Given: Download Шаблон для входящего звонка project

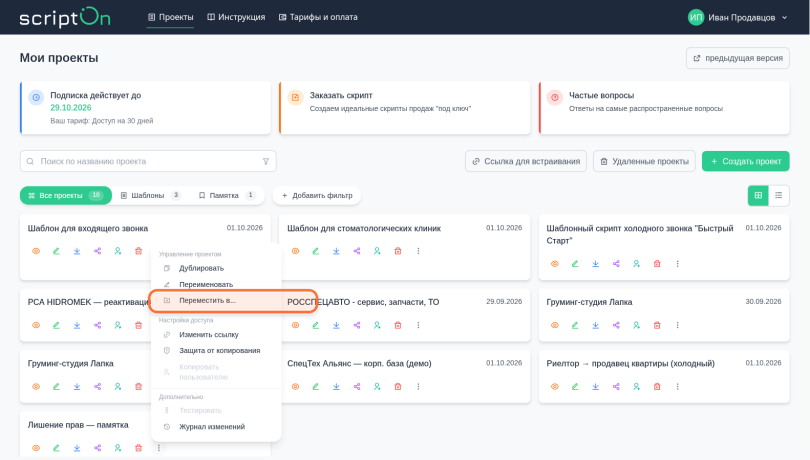Looking at the screenshot, I should coord(77,251).
